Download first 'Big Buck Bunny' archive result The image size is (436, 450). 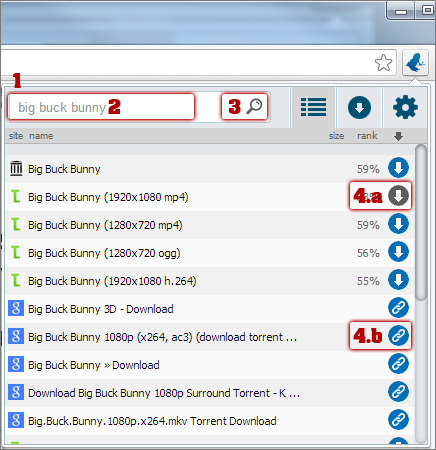[398, 168]
